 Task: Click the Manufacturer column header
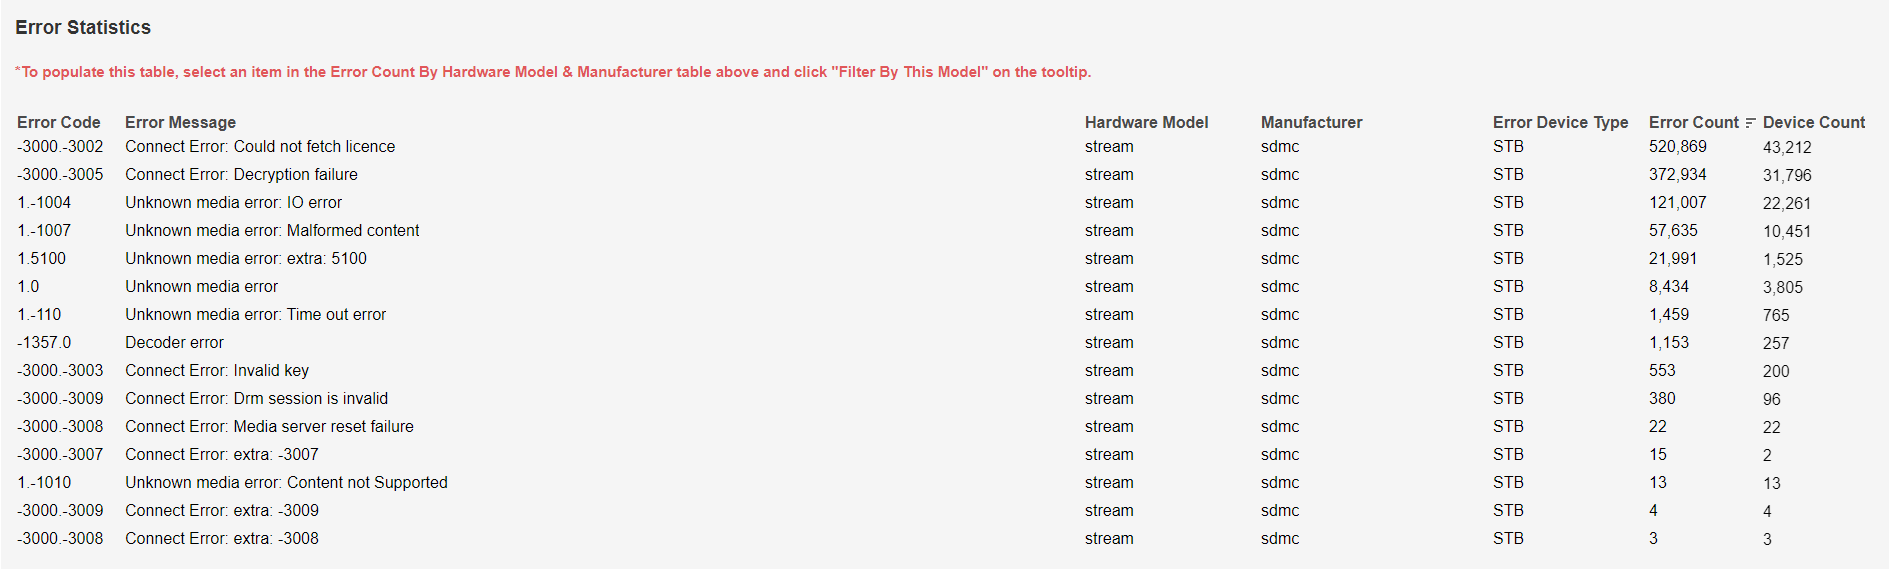coord(1311,123)
